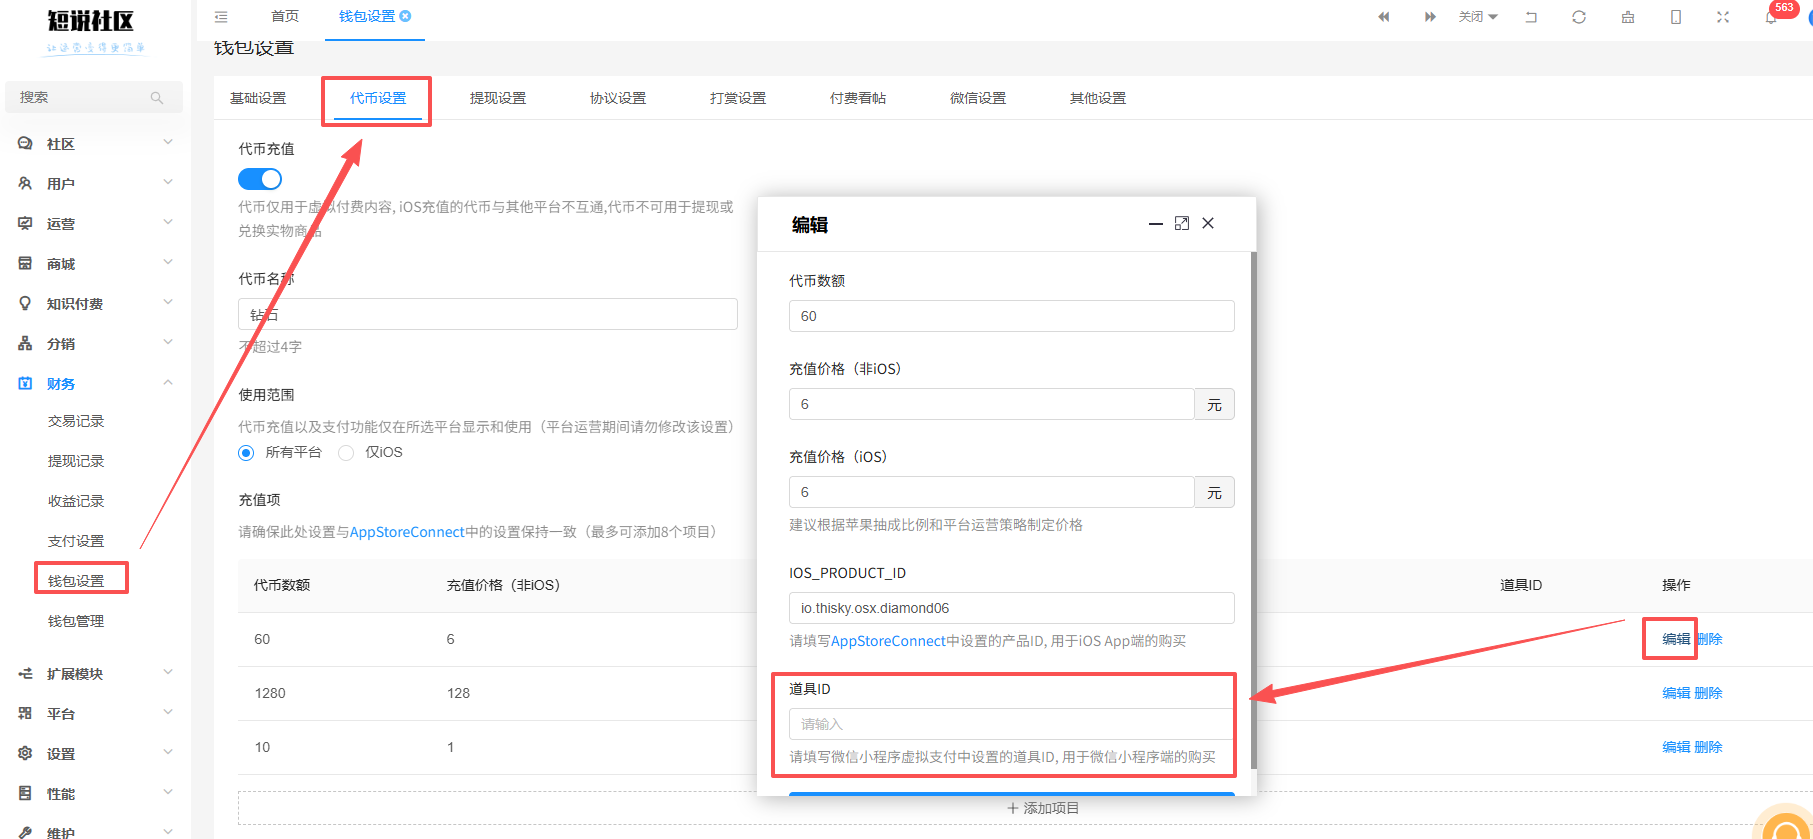Select the 所有平台 radio option
This screenshot has width=1813, height=839.
246,453
